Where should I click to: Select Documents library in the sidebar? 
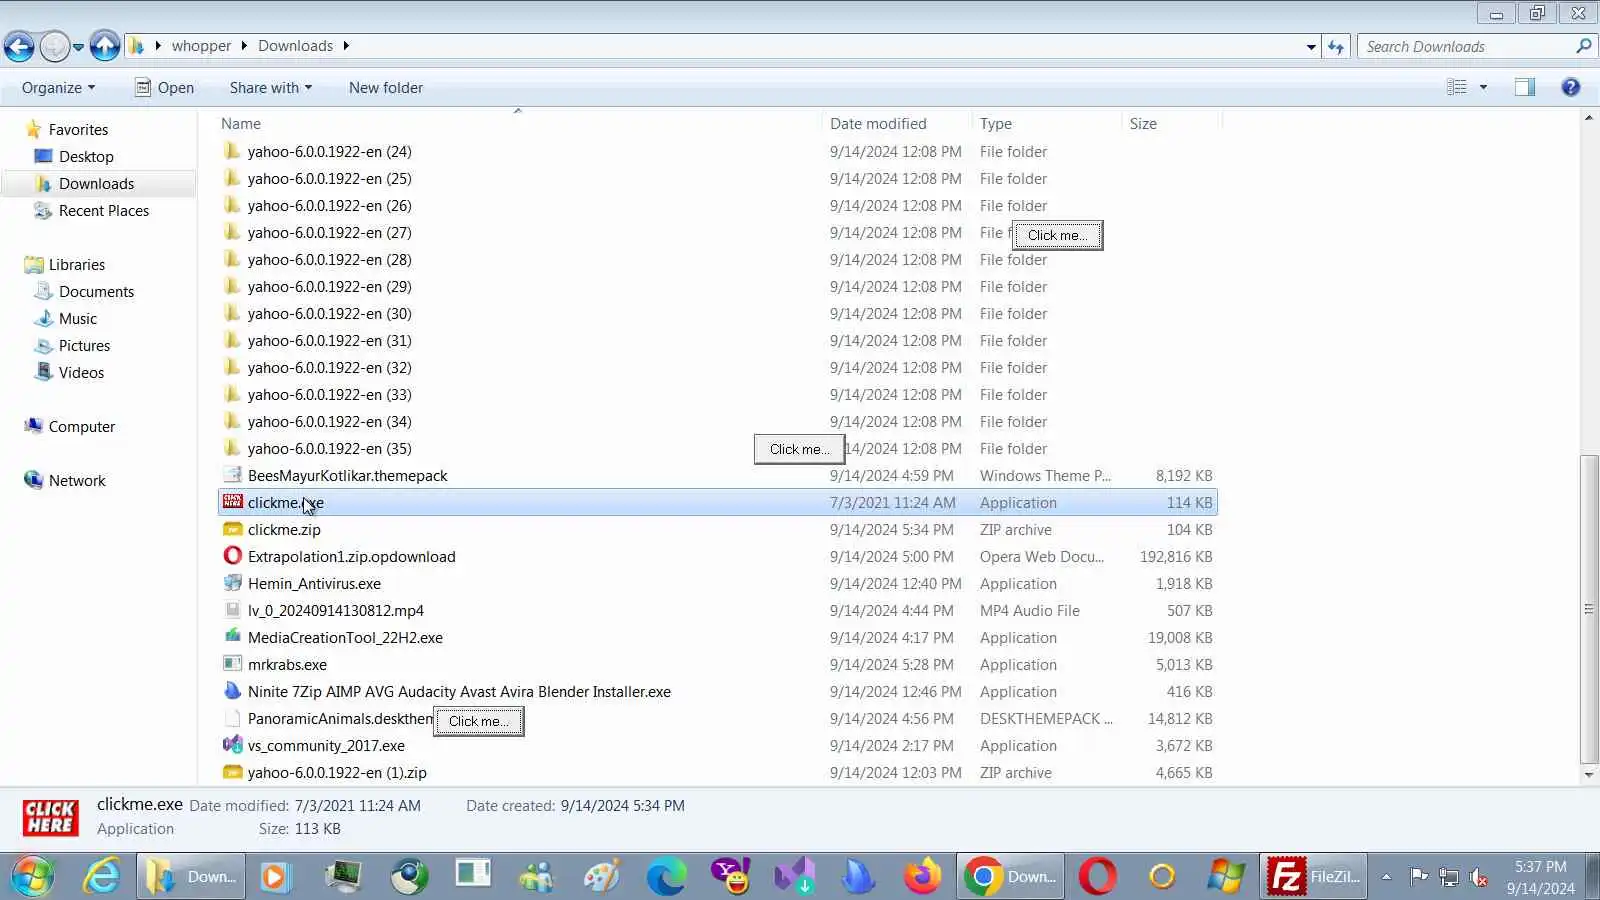point(96,291)
